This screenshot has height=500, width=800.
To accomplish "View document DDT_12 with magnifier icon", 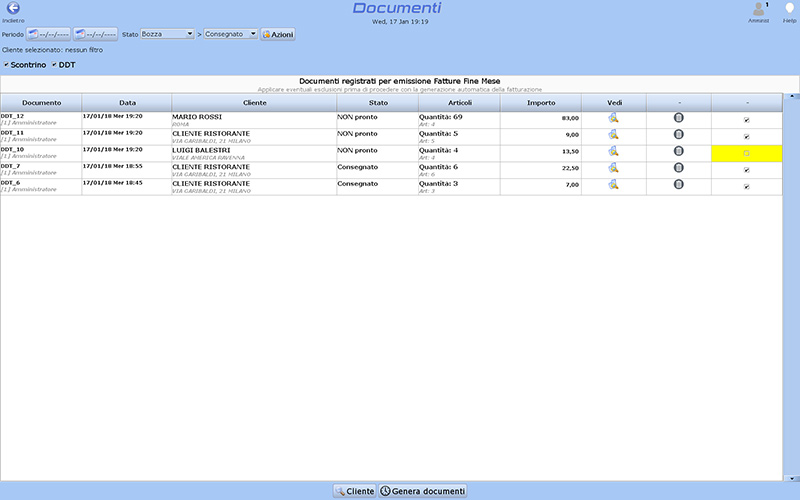I will pyautogui.click(x=613, y=118).
